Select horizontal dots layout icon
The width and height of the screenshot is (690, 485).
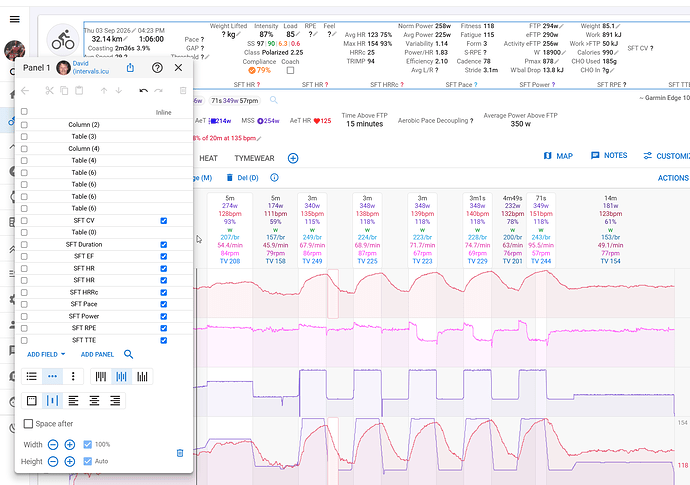tap(52, 376)
